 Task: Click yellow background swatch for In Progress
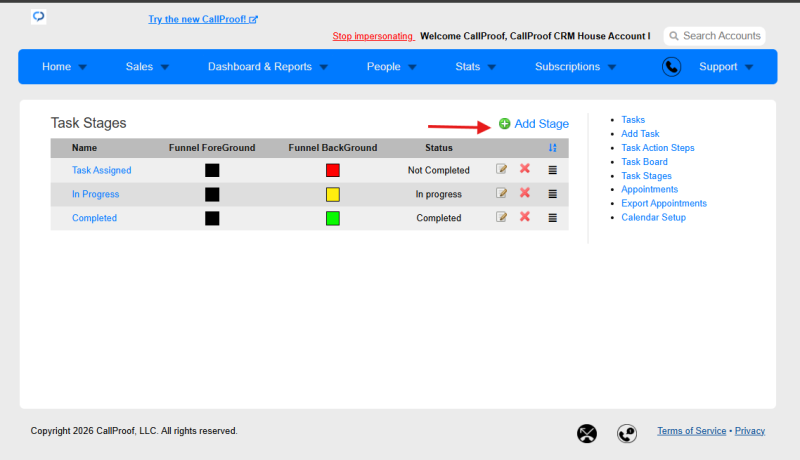[333, 194]
